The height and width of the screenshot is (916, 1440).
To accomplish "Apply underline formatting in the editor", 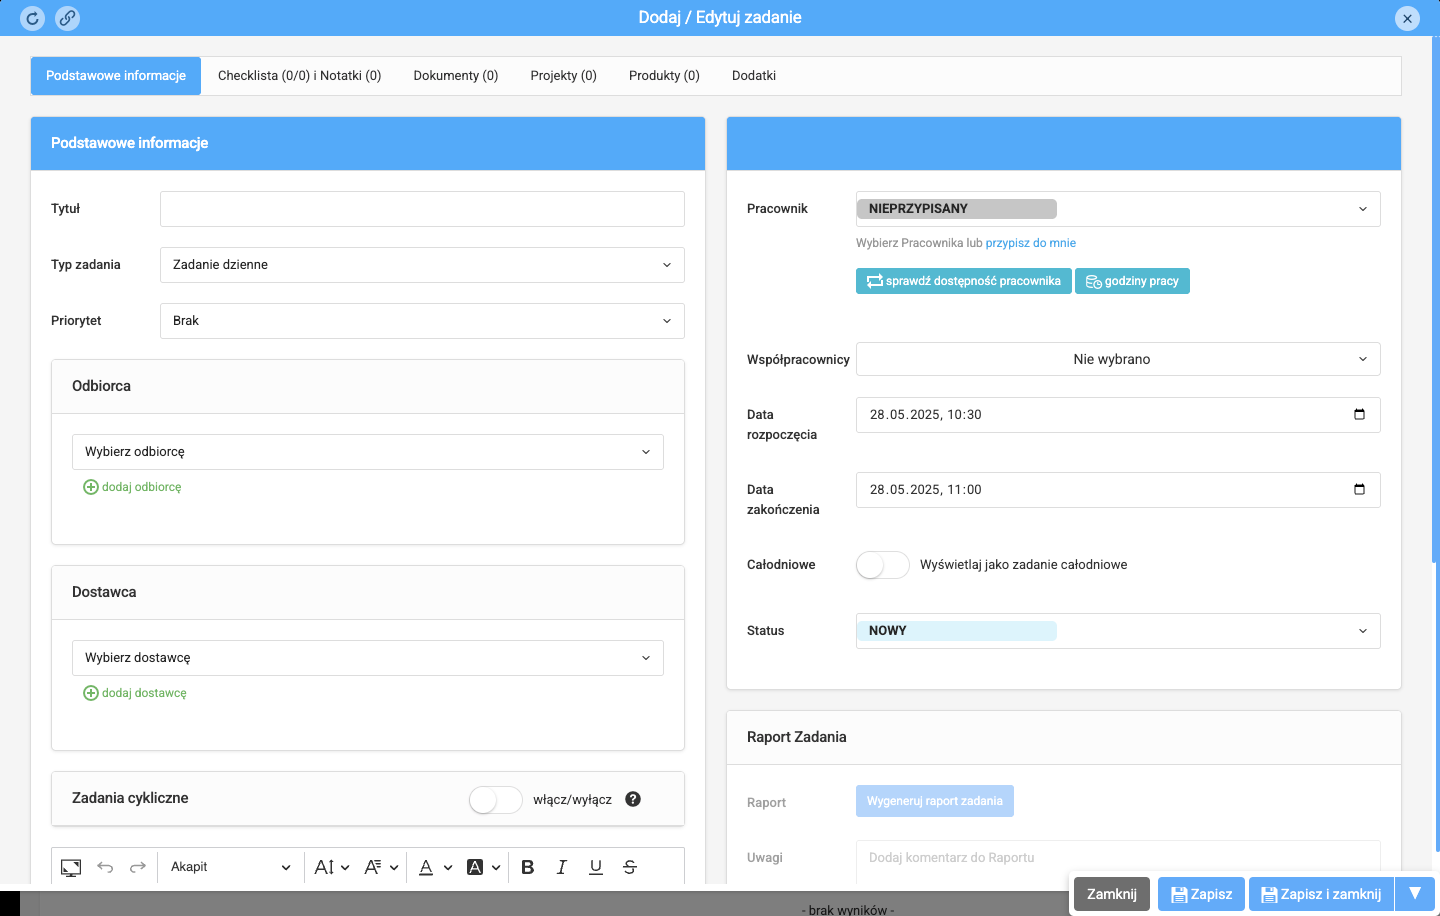I will tap(596, 867).
